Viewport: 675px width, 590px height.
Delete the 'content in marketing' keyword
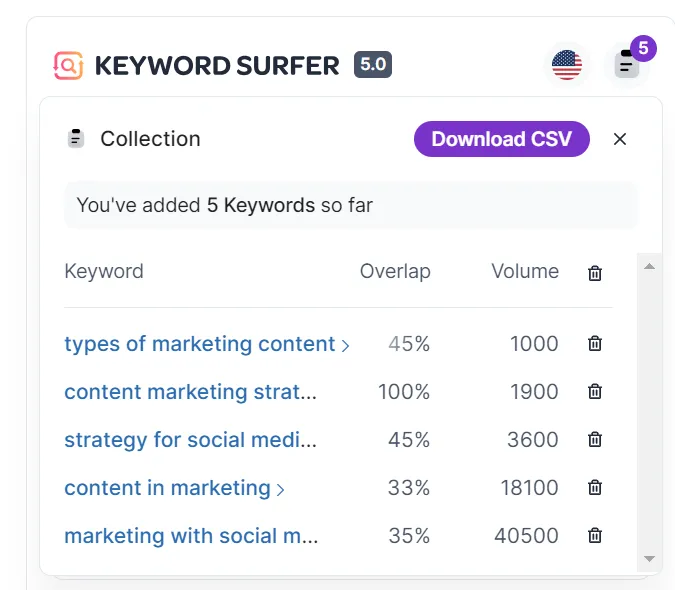click(x=595, y=488)
